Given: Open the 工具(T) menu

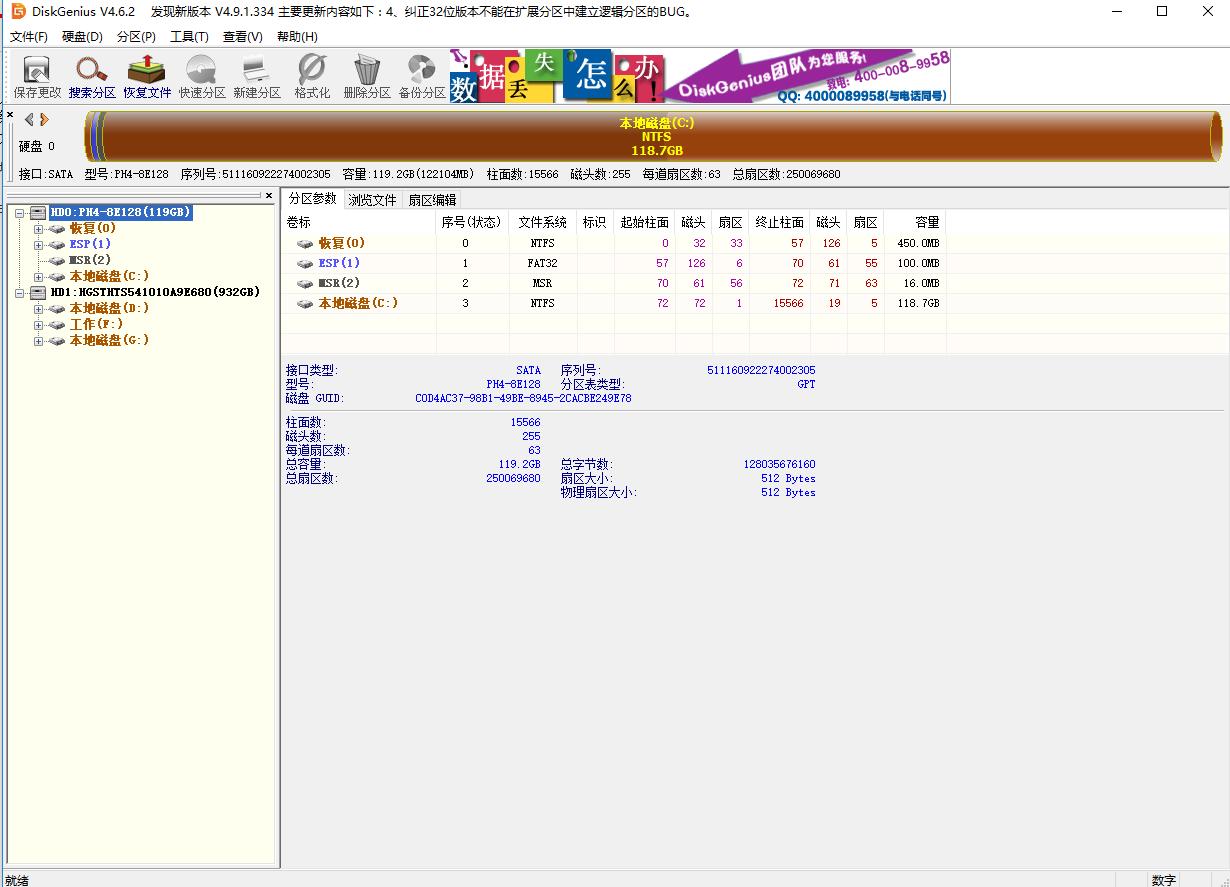Looking at the screenshot, I should (189, 37).
